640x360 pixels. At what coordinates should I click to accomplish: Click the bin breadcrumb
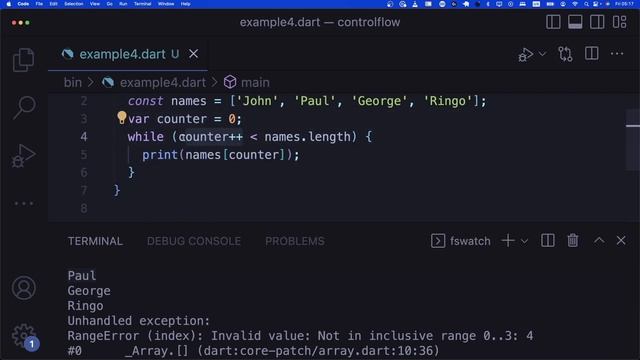tap(73, 82)
